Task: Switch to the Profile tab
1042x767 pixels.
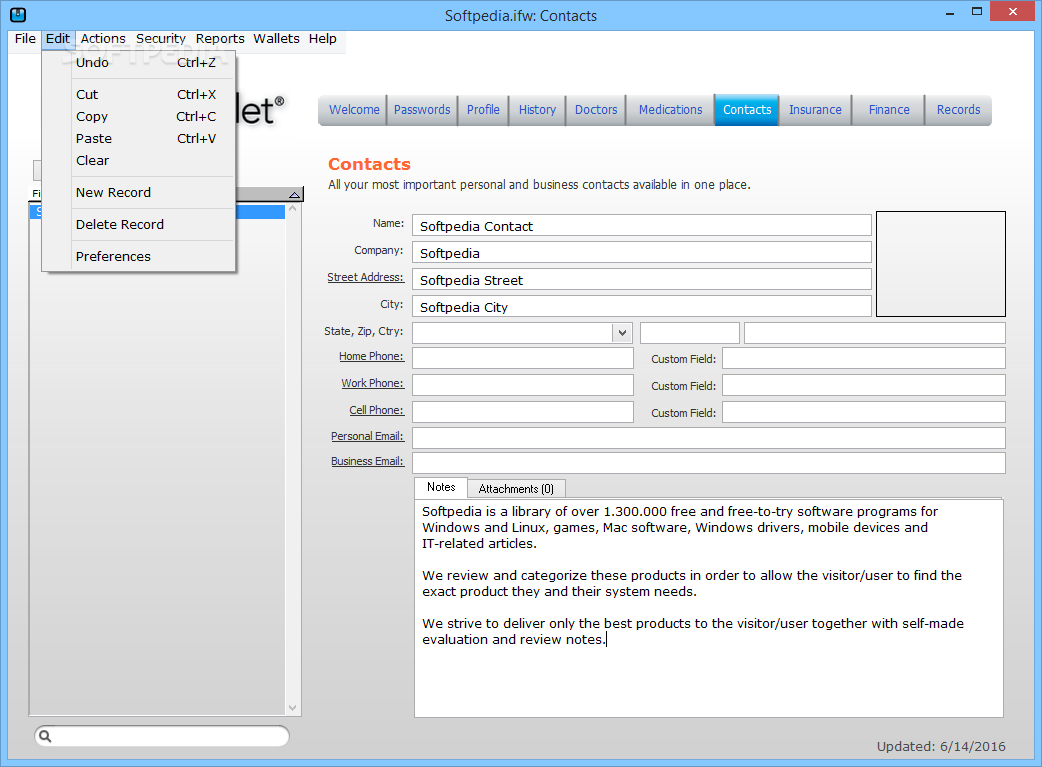Action: pos(483,110)
